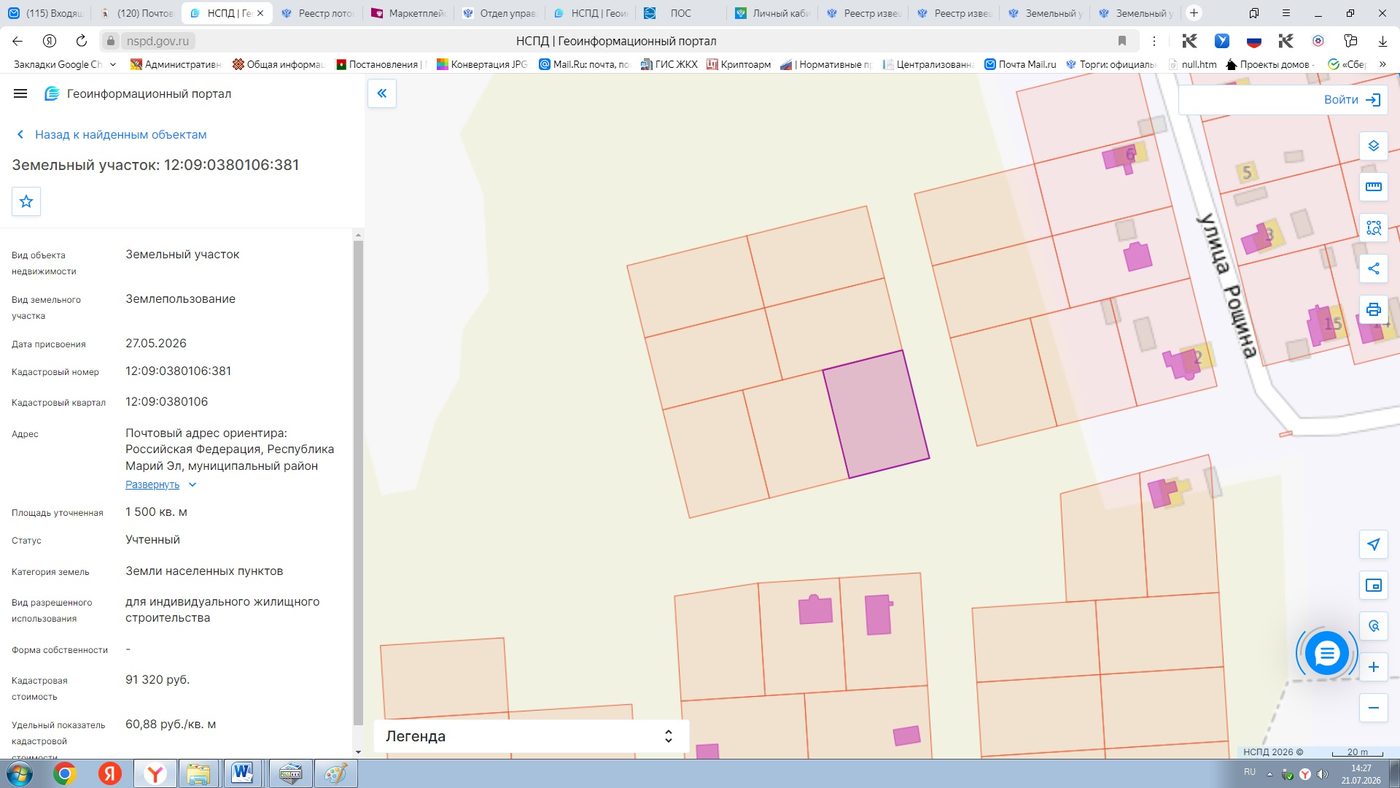Open the Легенда dropdown
Image resolution: width=1400 pixels, height=788 pixels.
pos(531,736)
